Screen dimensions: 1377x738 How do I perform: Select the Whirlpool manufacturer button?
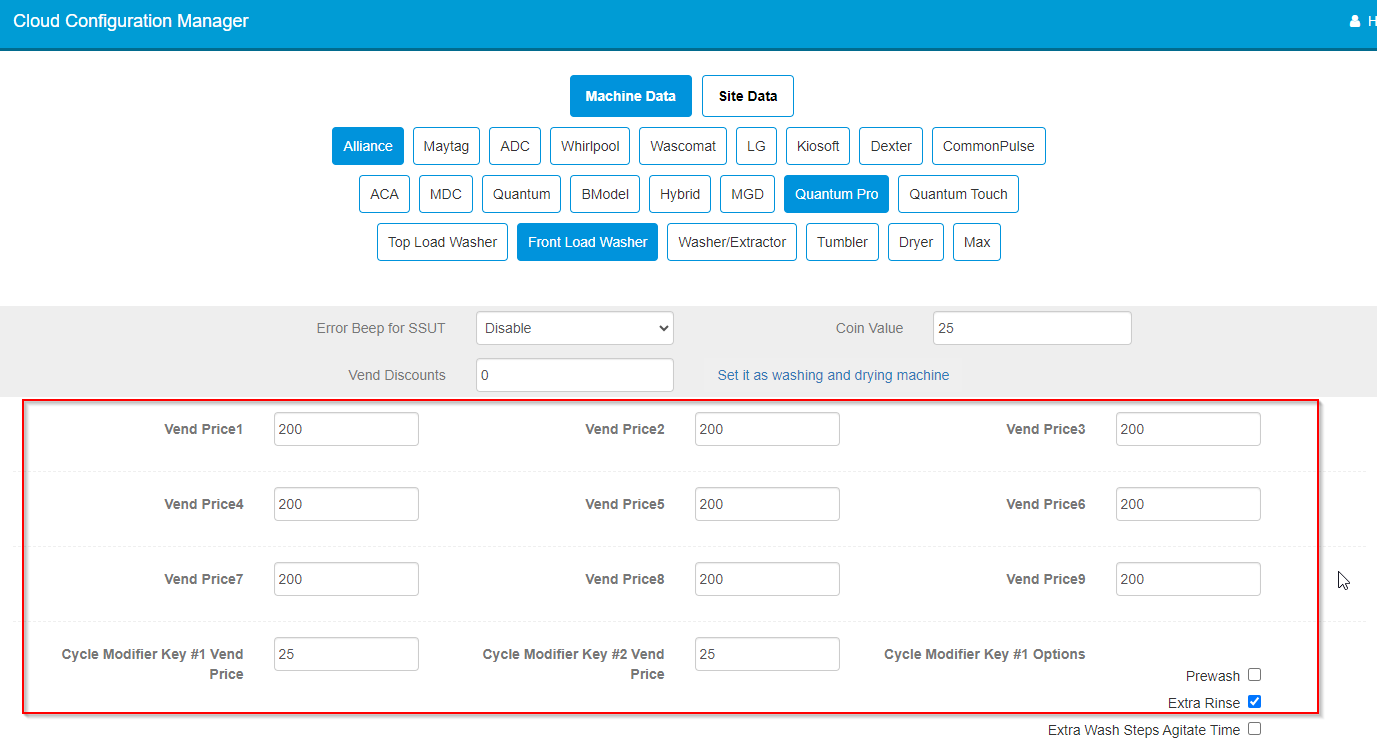589,145
